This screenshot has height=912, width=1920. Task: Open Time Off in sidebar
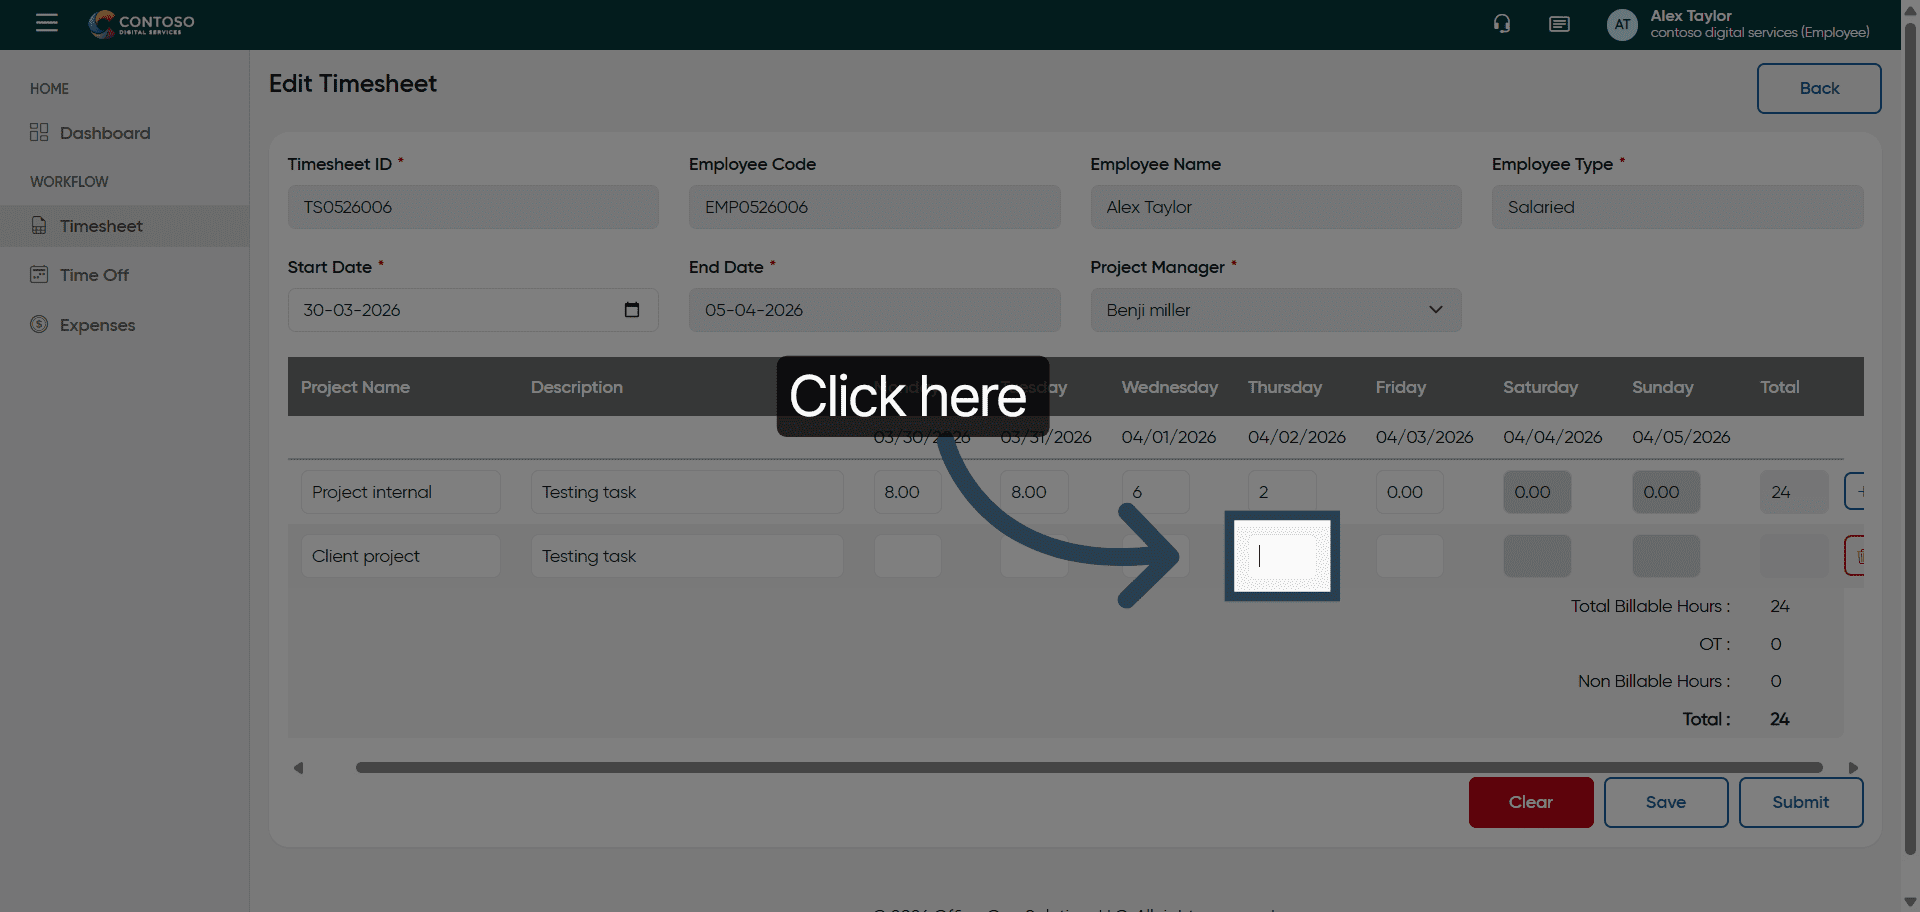[94, 275]
